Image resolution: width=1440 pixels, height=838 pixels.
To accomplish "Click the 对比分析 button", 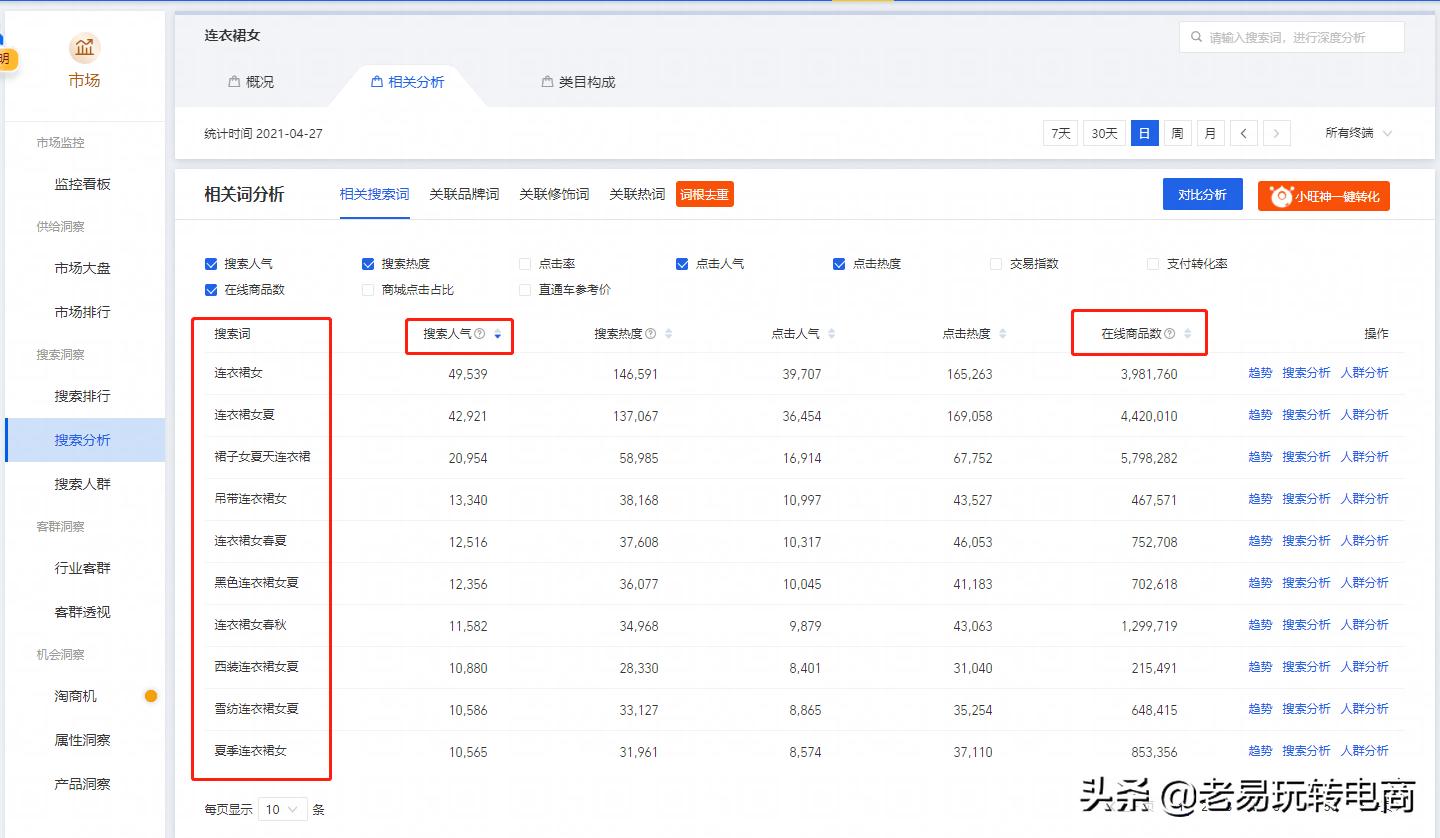I will (1202, 195).
